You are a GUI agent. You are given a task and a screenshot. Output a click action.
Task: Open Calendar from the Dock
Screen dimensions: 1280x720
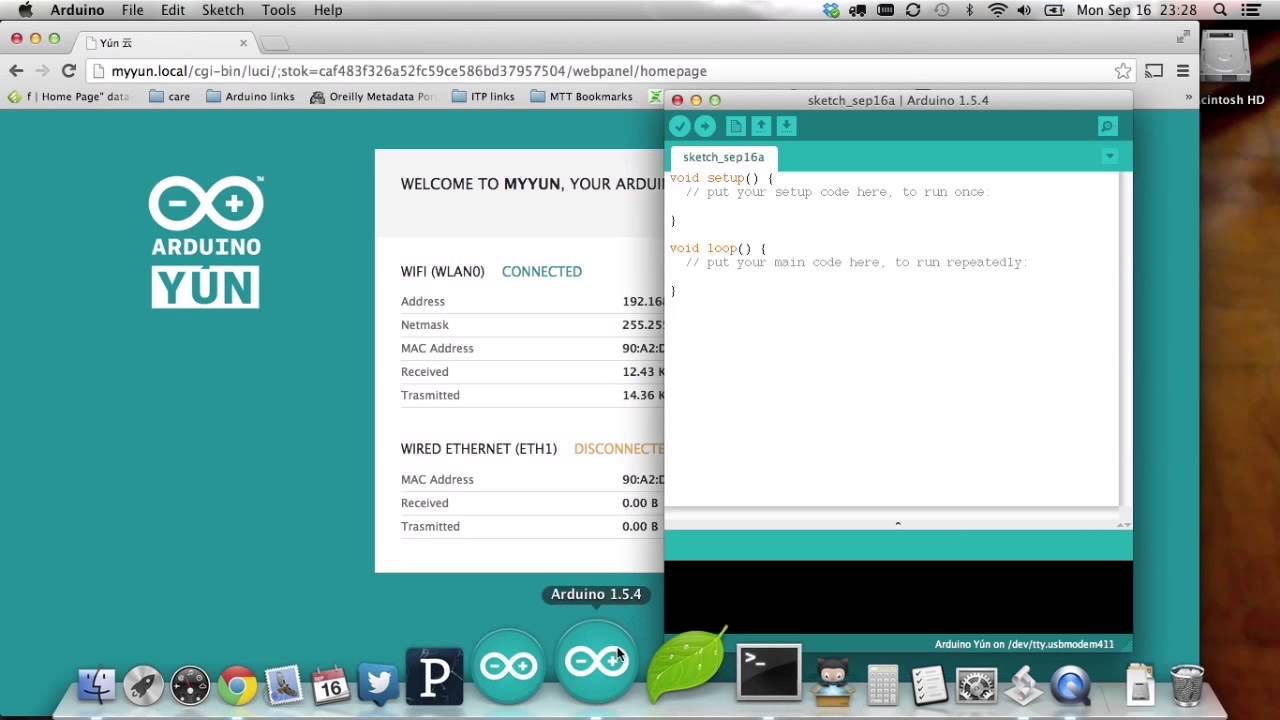330,685
